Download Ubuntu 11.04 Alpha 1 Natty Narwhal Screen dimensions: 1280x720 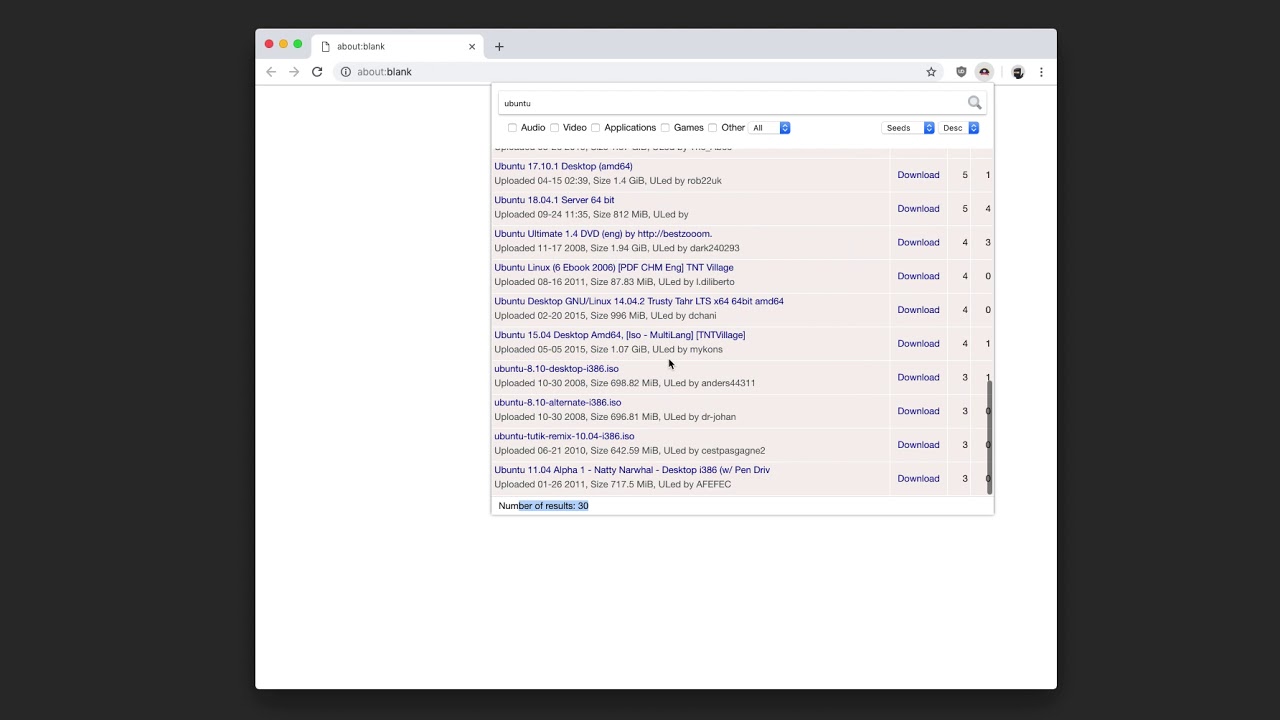pyautogui.click(x=918, y=479)
